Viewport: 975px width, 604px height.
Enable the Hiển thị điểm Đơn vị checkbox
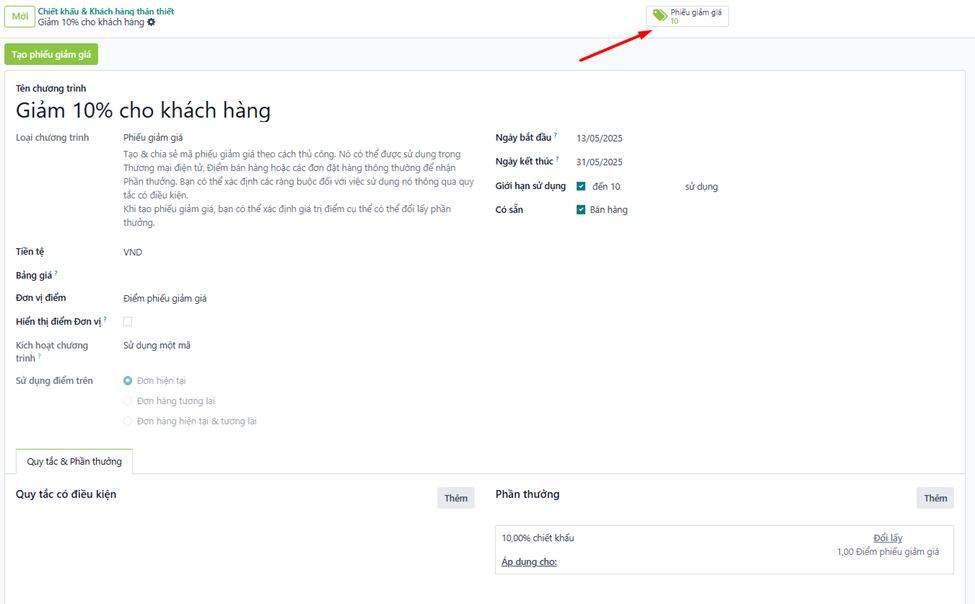[128, 322]
